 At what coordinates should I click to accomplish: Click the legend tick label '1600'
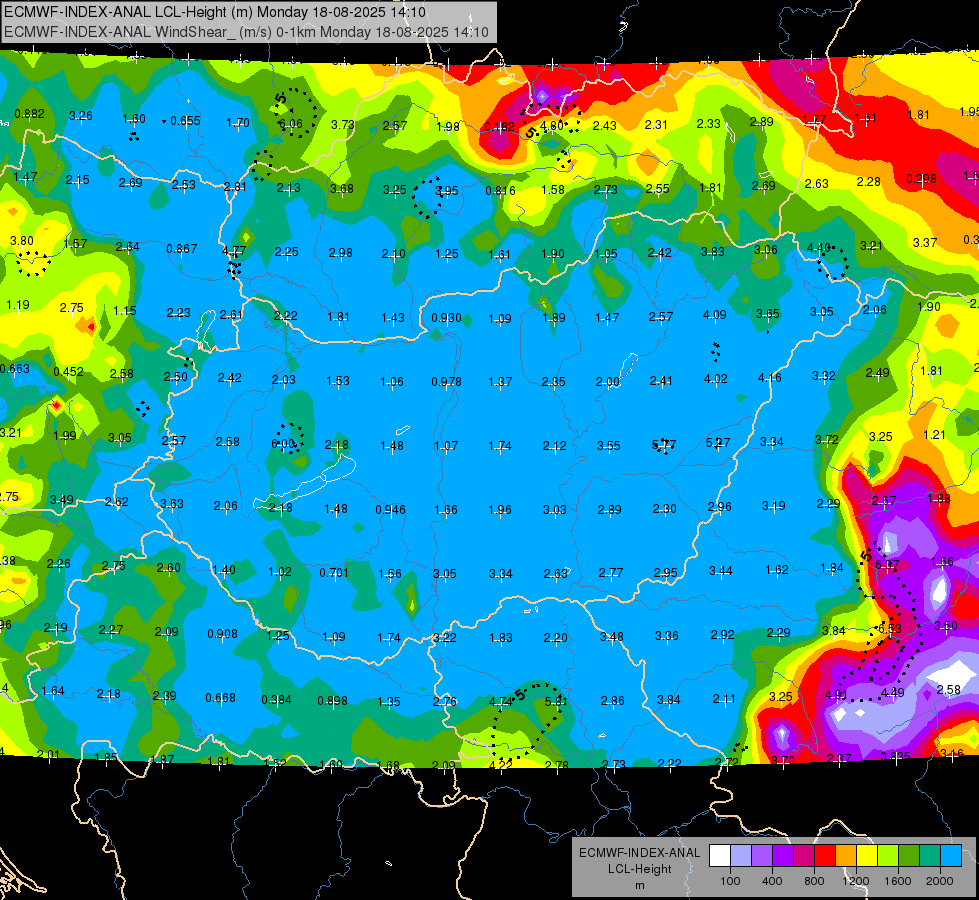tap(898, 881)
